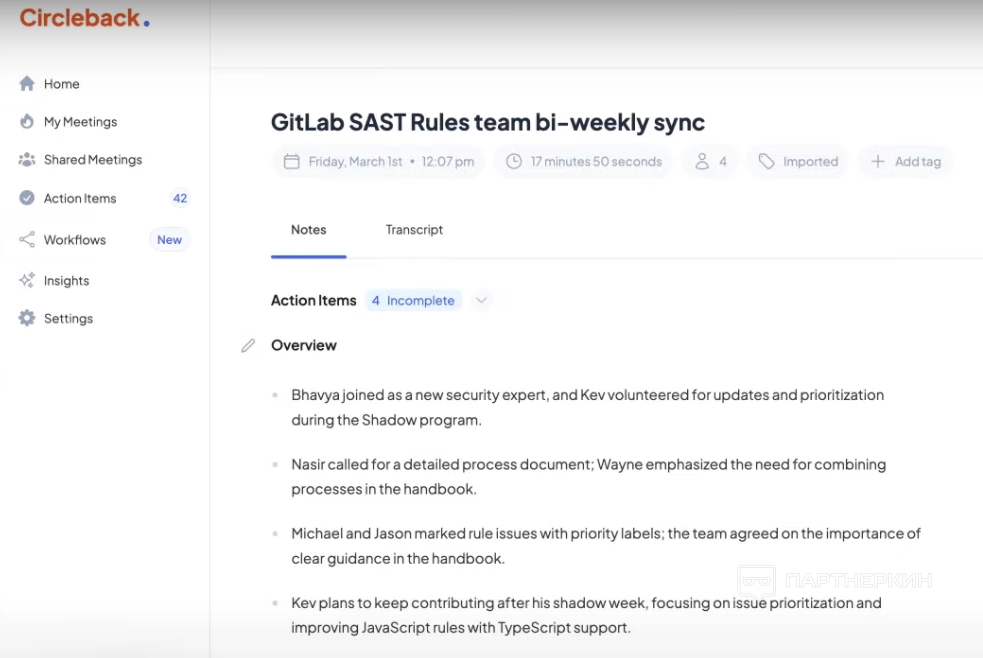983x658 pixels.
Task: Click the Insights sparkle icon
Action: point(27,280)
